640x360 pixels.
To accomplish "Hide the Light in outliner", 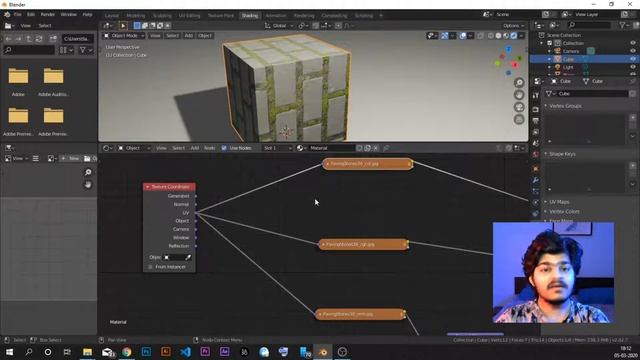I will point(633,67).
